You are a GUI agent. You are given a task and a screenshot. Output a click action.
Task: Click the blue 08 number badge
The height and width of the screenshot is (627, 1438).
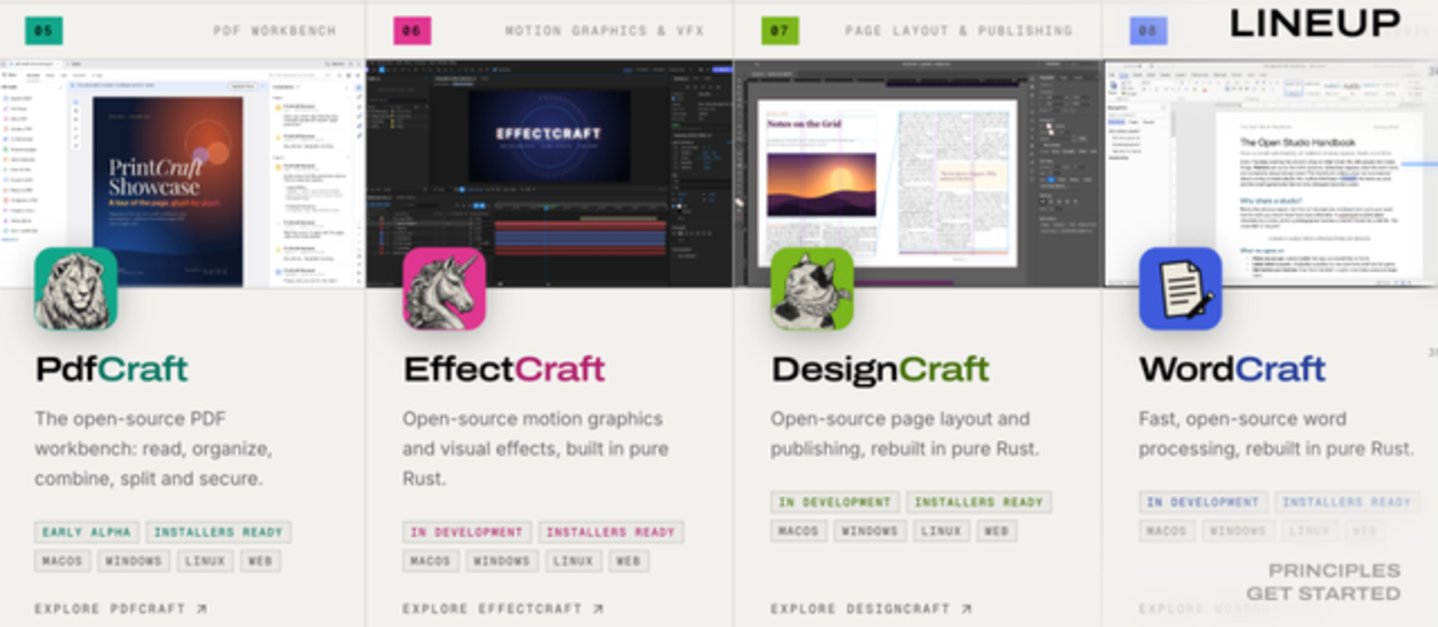tap(1148, 30)
